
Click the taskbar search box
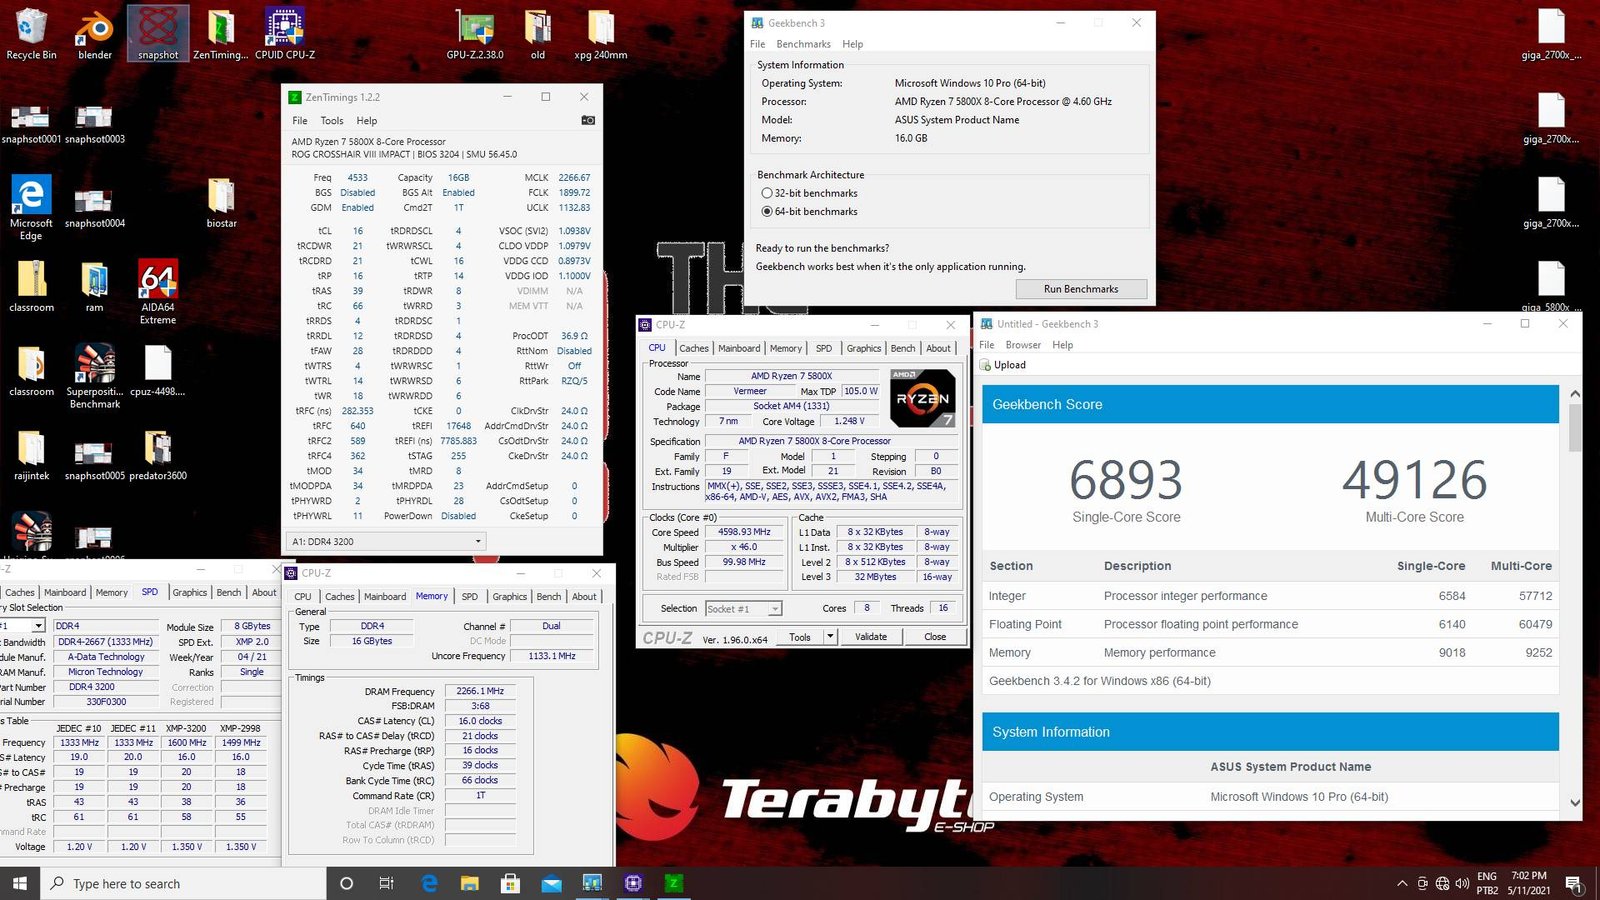(x=184, y=883)
